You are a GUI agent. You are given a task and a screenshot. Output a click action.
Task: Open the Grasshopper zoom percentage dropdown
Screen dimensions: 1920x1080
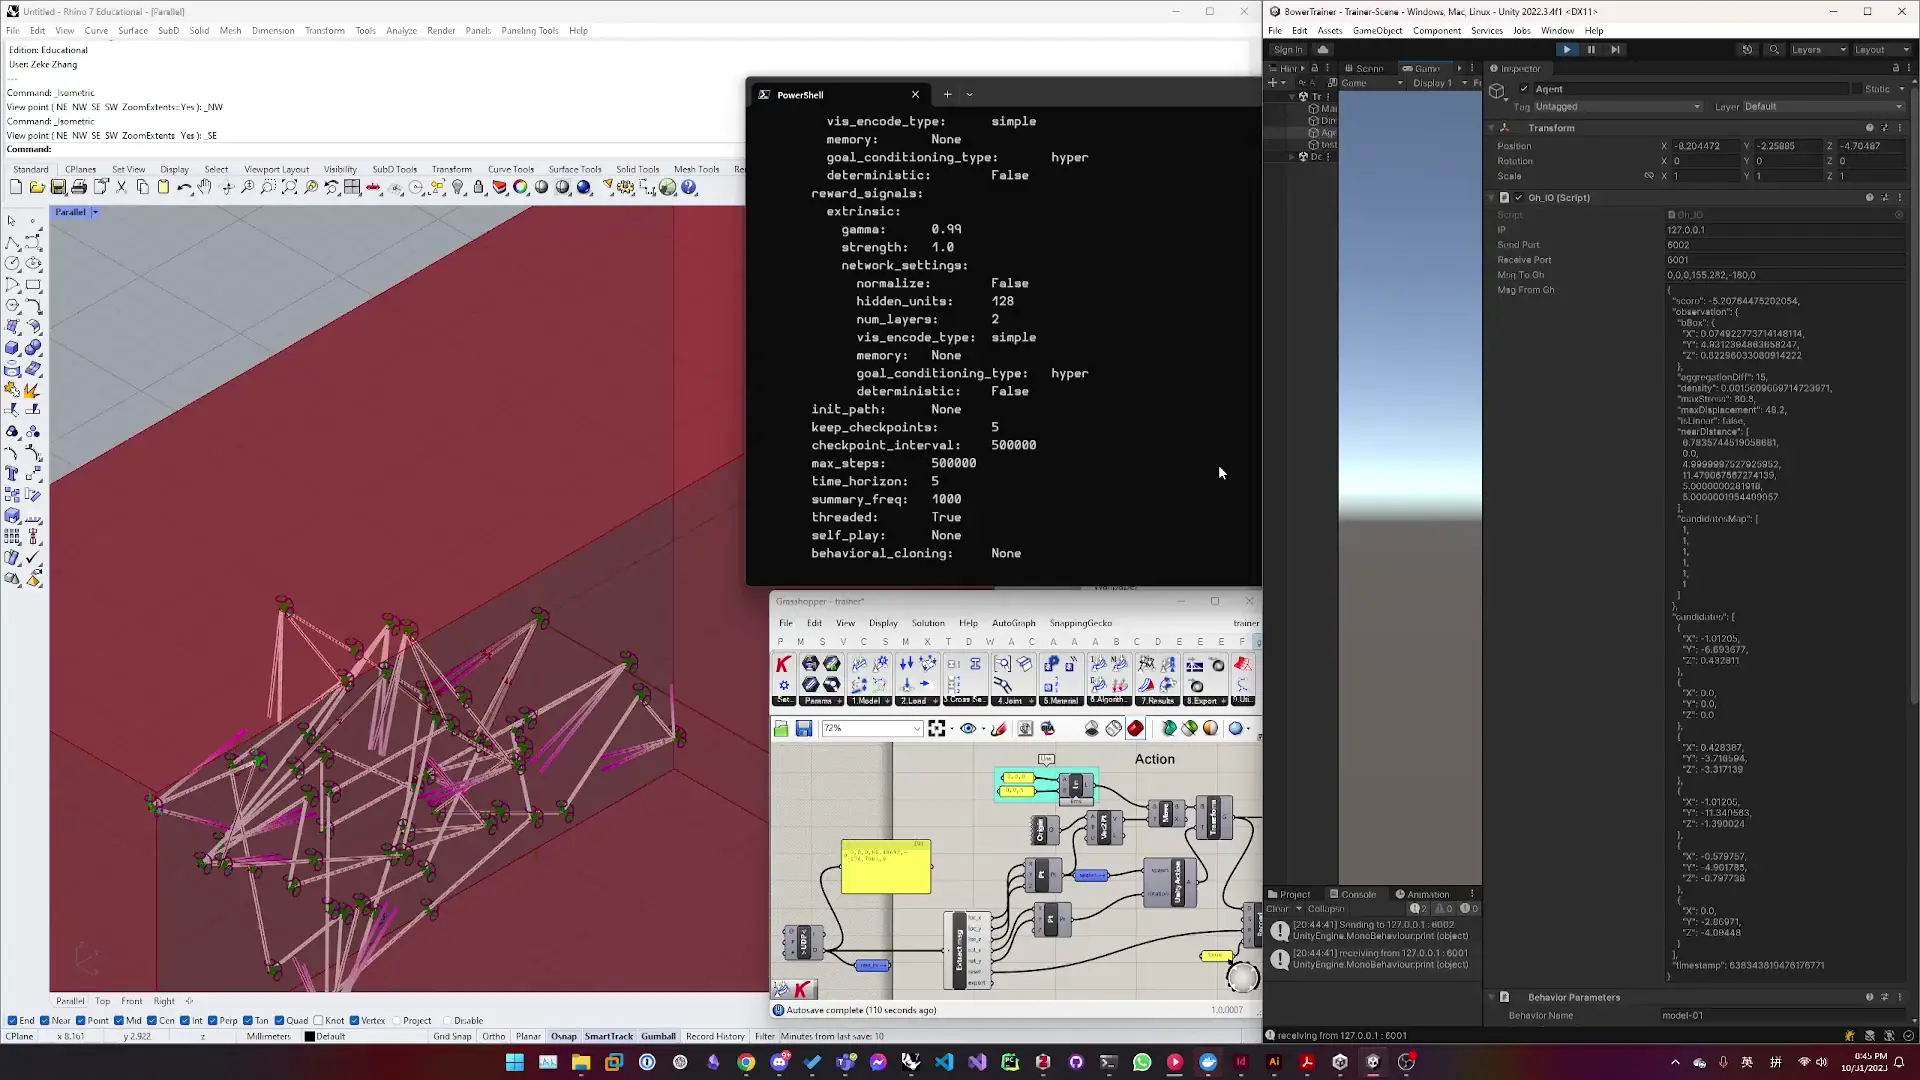(x=916, y=729)
